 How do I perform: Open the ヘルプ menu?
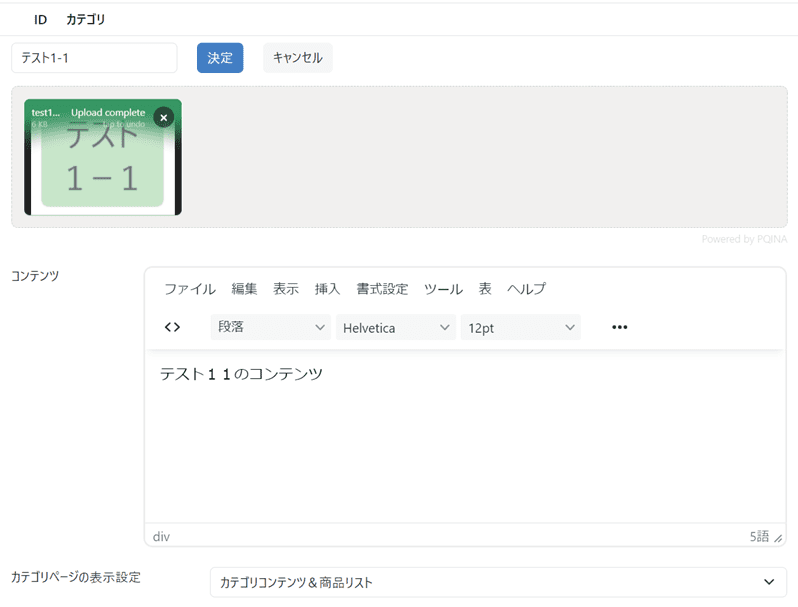[x=526, y=289]
